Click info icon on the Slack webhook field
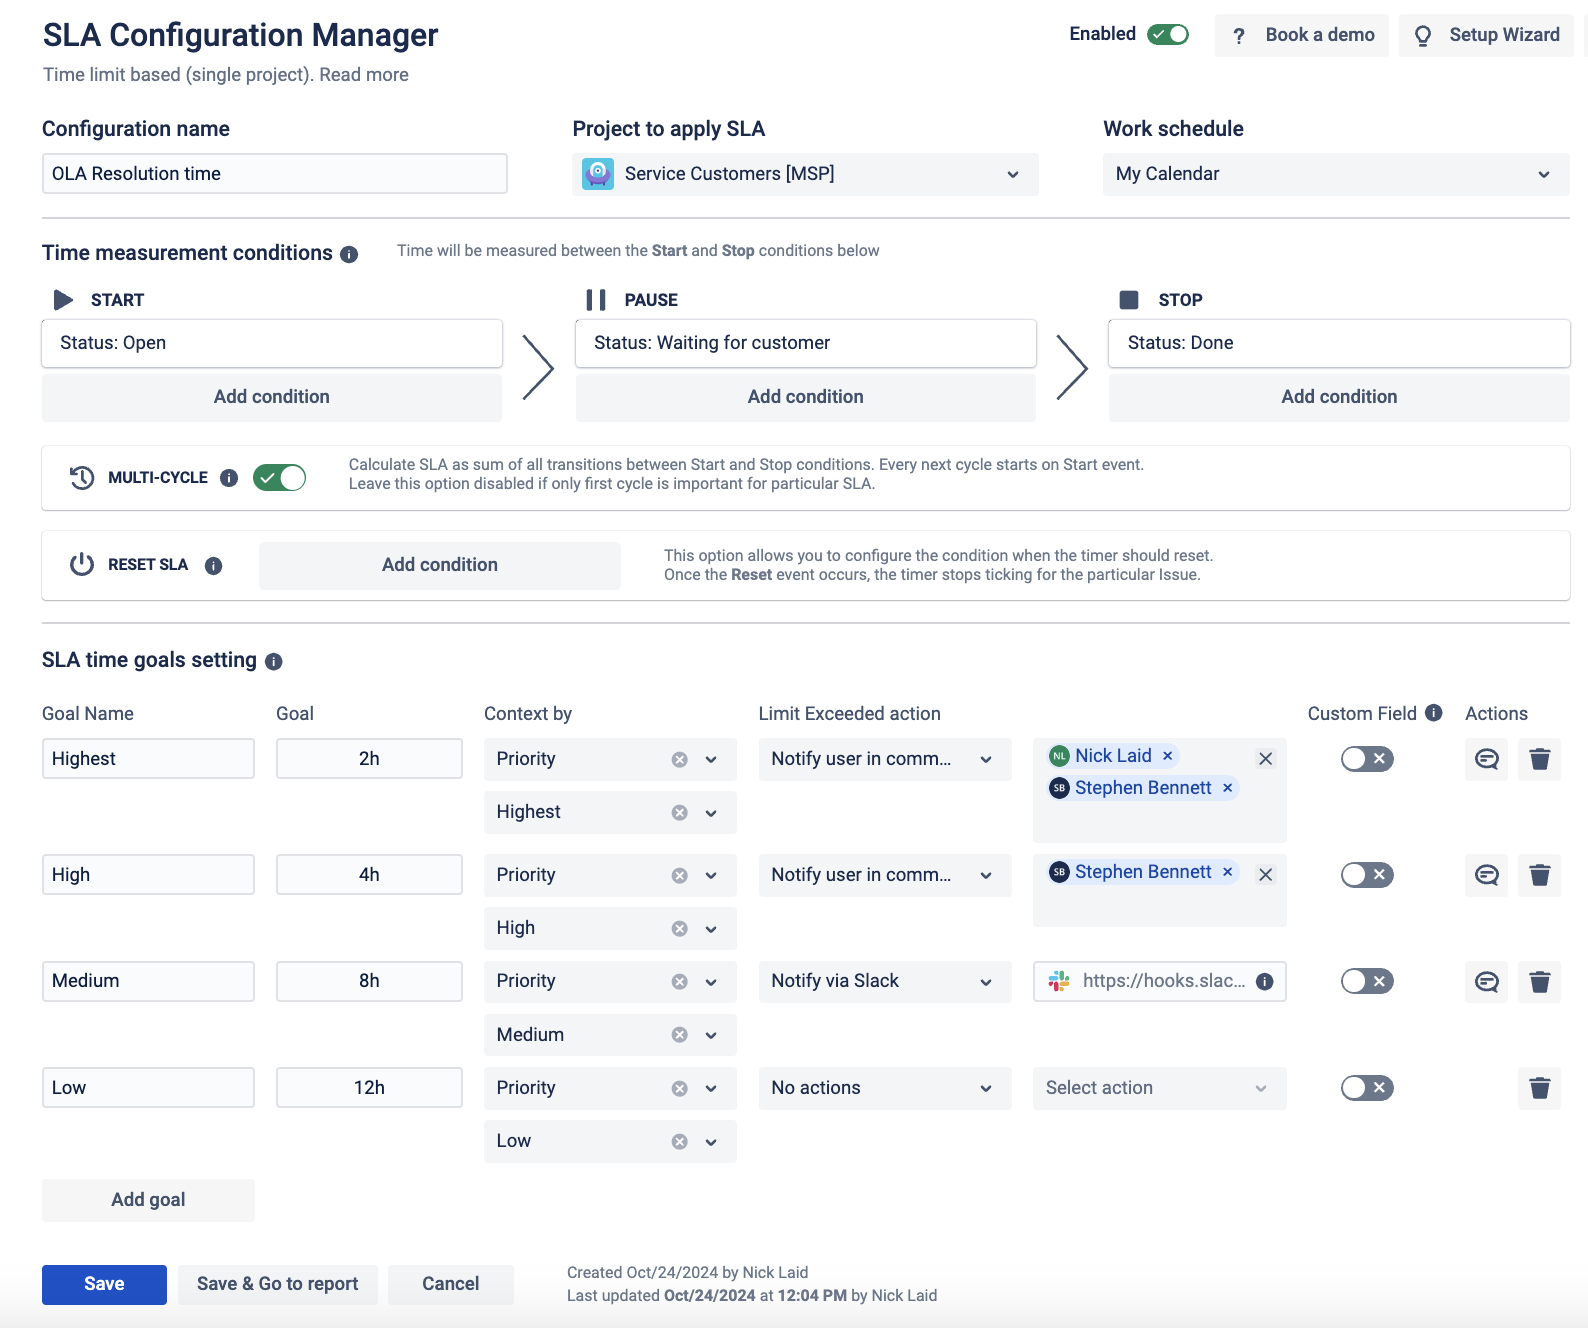1588x1328 pixels. tap(1264, 981)
